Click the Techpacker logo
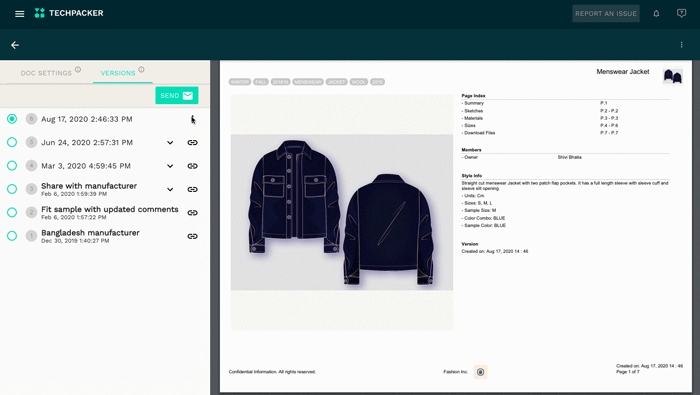The height and width of the screenshot is (395, 700). [69, 13]
